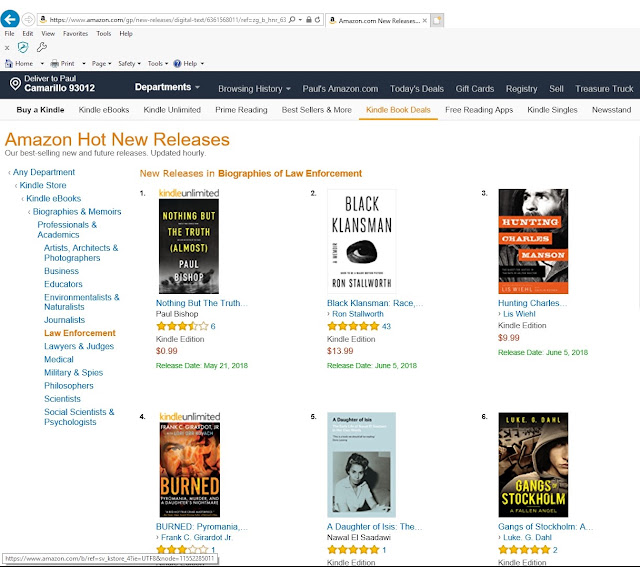This screenshot has width=640, height=567.
Task: Click the wrench tool icon
Action: pyautogui.click(x=41, y=47)
